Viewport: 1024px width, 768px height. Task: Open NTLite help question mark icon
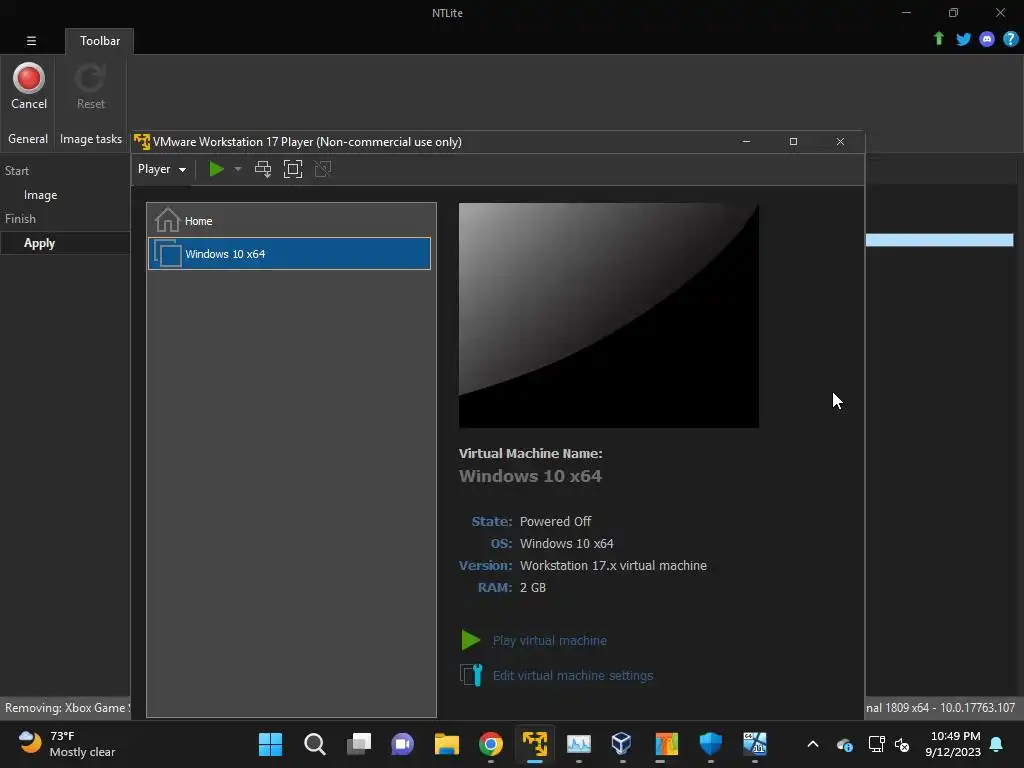point(1010,39)
